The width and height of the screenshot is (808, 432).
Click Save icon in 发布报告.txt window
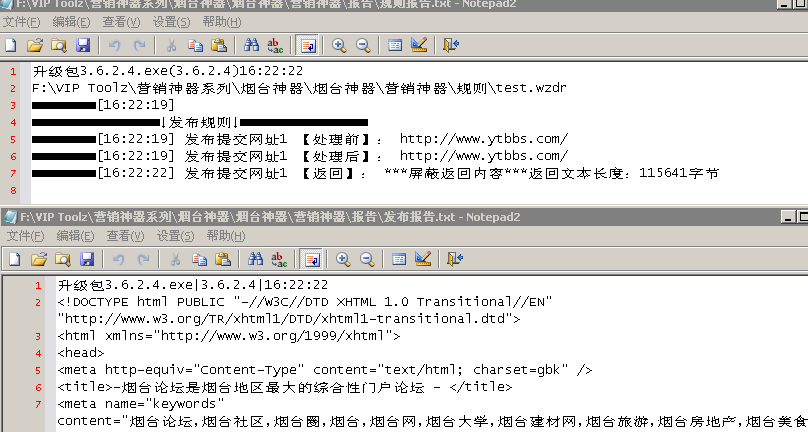pyautogui.click(x=84, y=259)
